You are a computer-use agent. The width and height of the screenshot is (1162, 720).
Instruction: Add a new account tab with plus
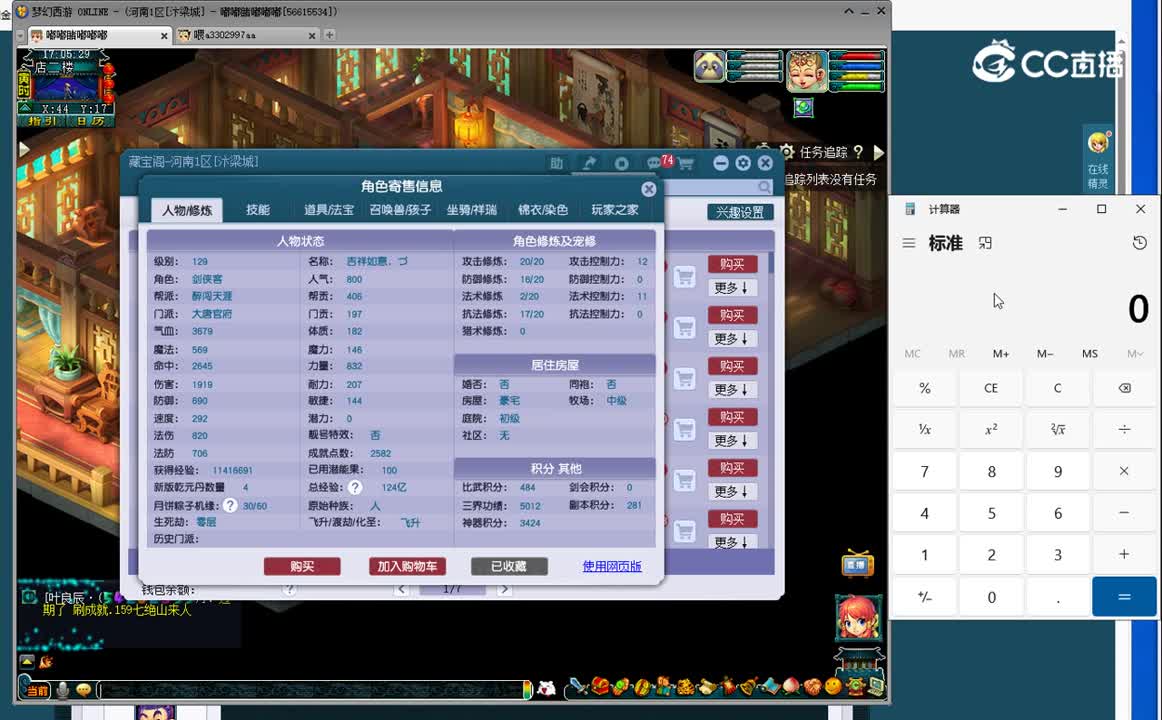tap(330, 35)
